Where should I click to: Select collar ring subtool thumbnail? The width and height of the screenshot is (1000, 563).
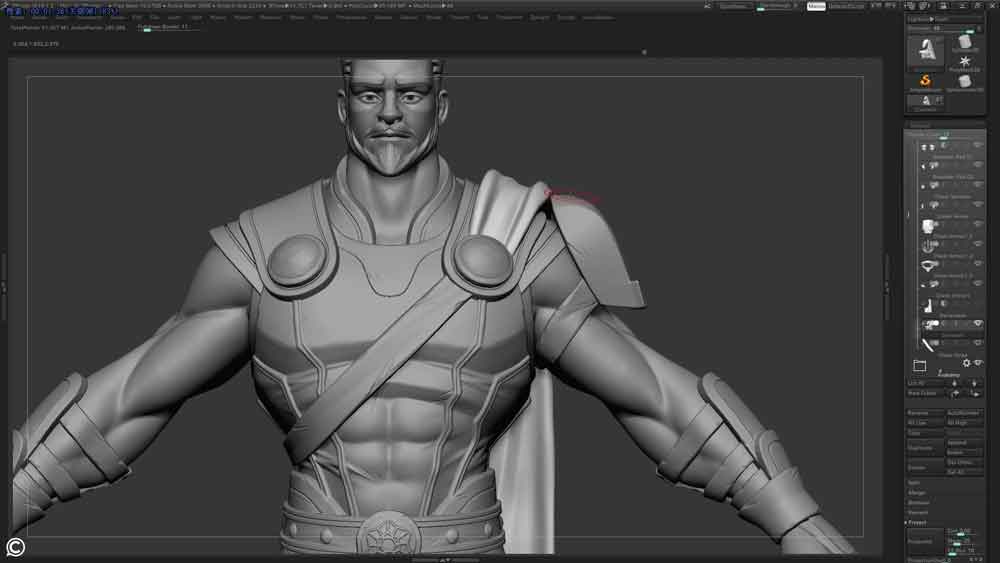929,265
